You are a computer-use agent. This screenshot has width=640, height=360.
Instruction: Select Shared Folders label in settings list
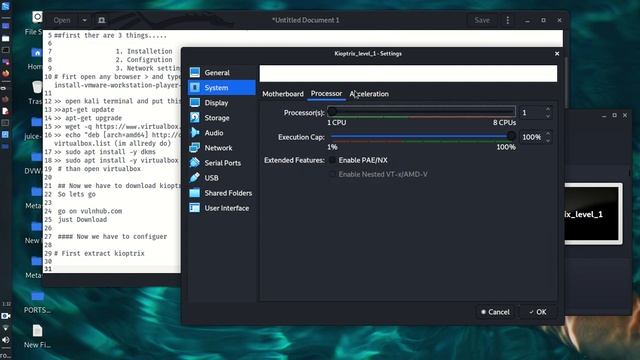[x=228, y=193]
